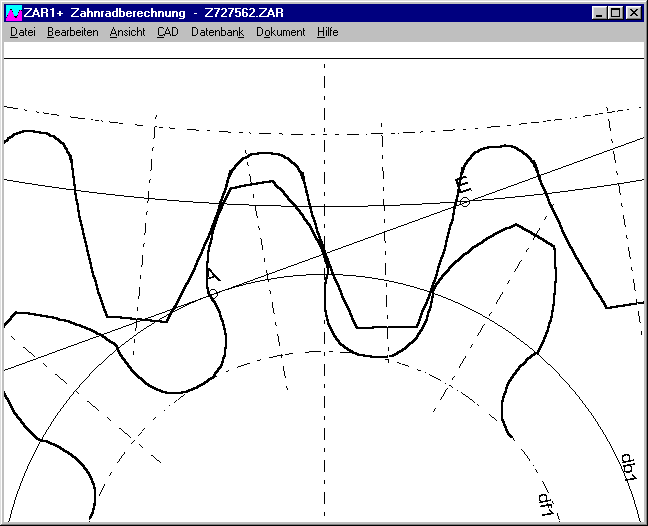Click the db1 base circle label
This screenshot has width=648, height=526.
point(627,467)
